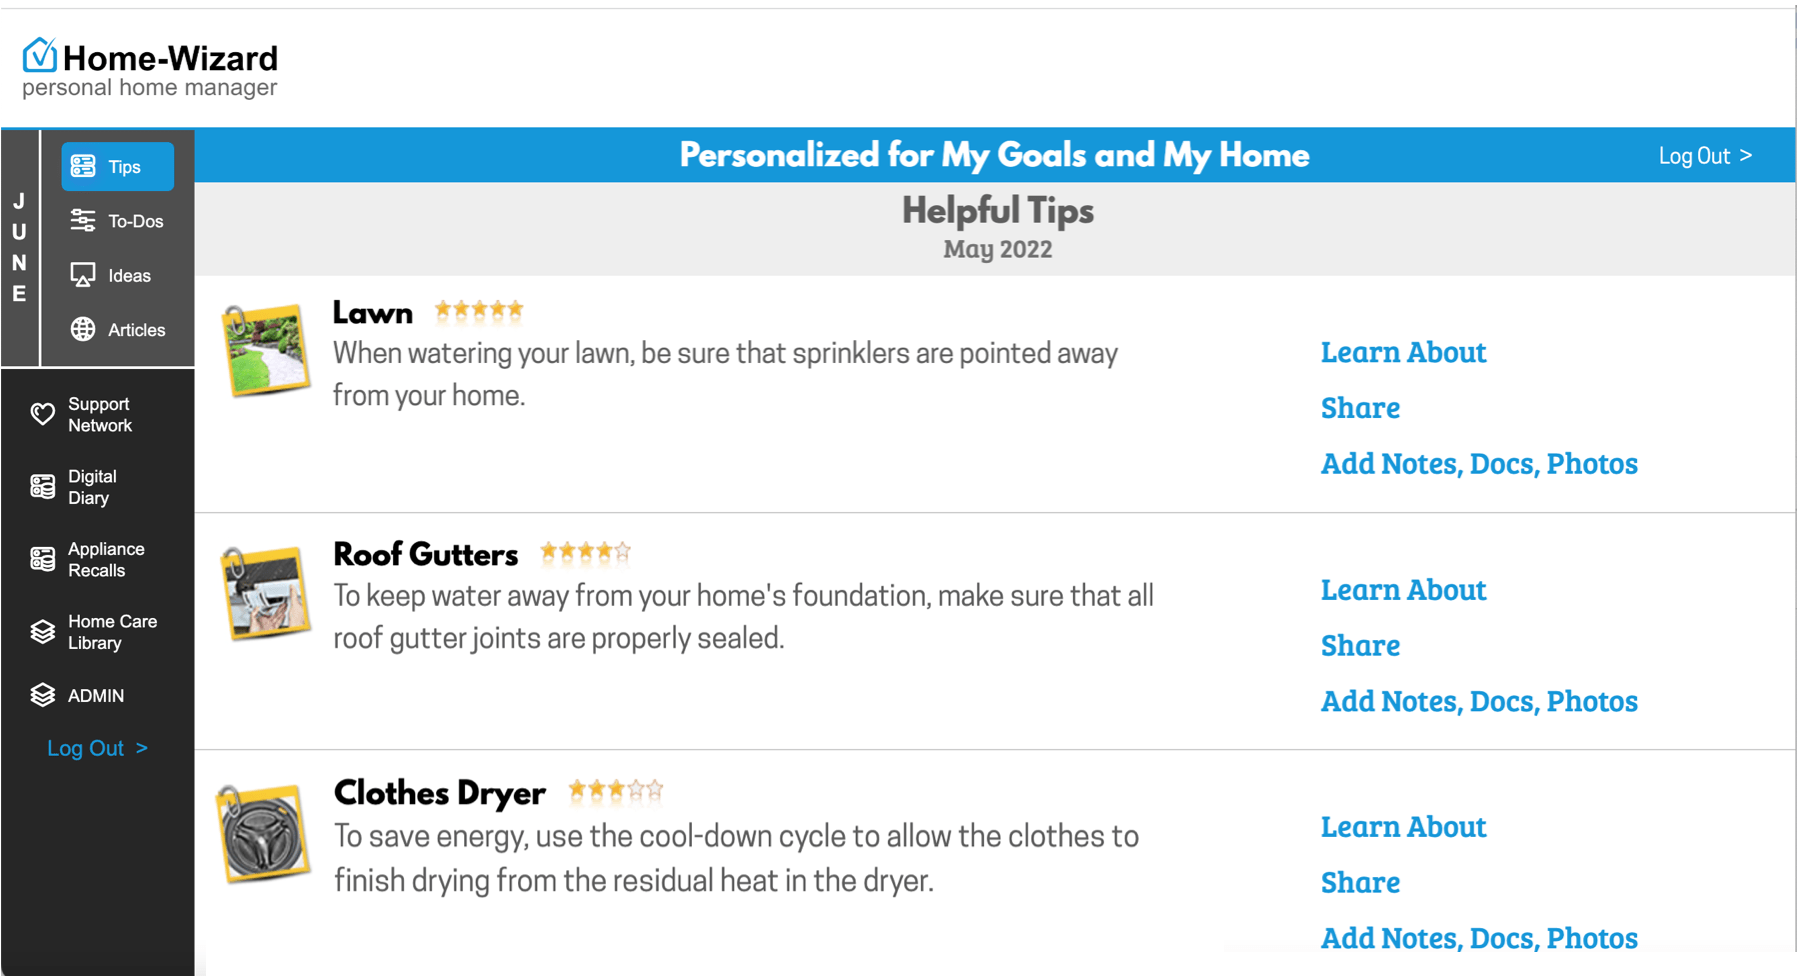Click the Home-Wizard house logo
The height and width of the screenshot is (976, 1804).
pyautogui.click(x=38, y=55)
